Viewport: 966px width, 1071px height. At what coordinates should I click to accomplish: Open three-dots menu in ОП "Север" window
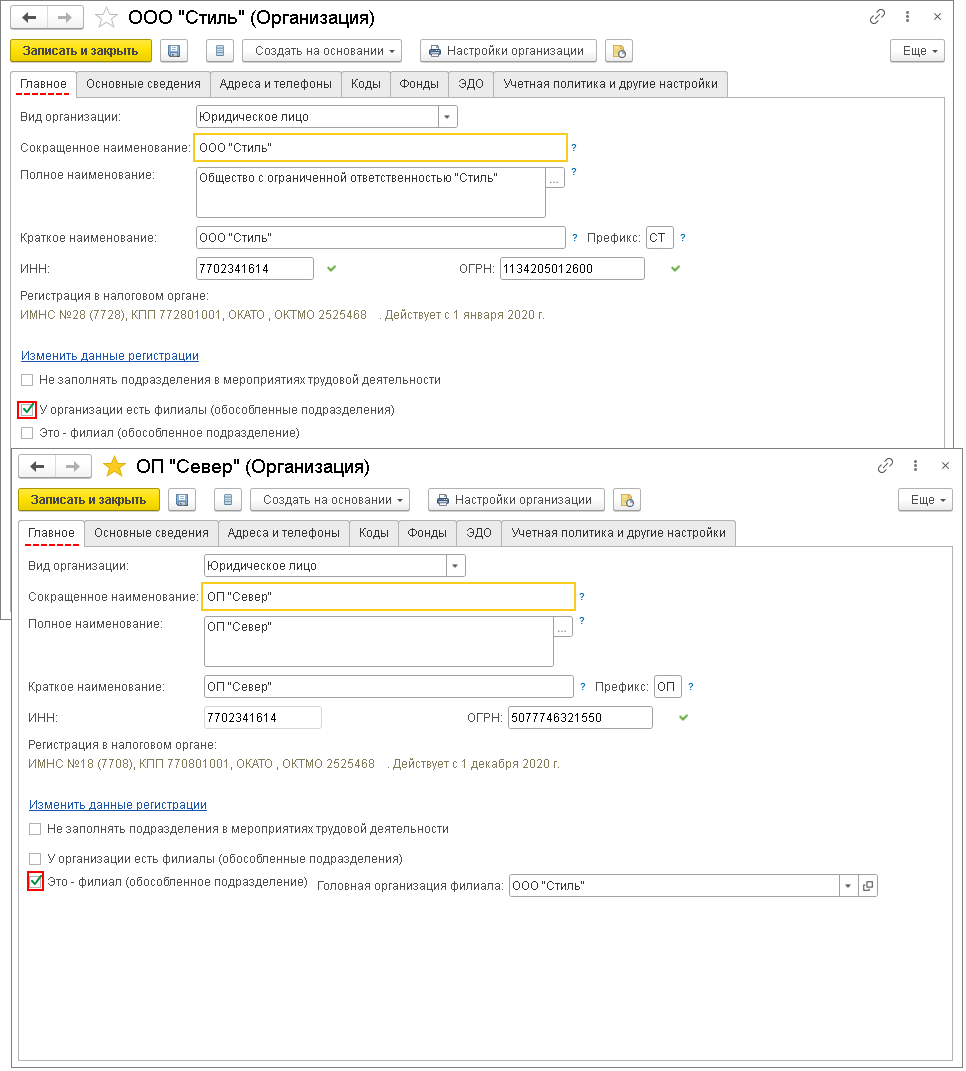(x=915, y=466)
